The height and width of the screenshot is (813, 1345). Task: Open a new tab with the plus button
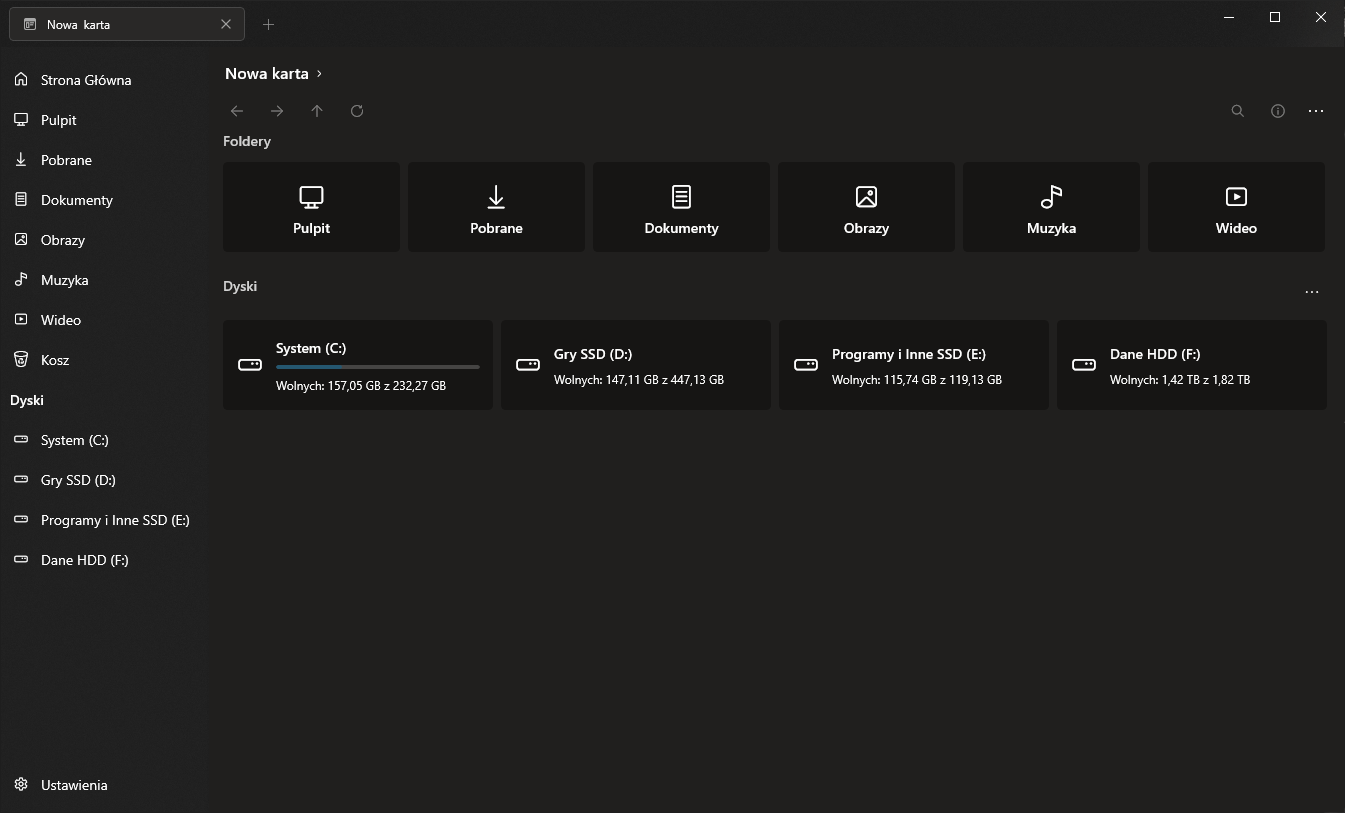pos(268,23)
